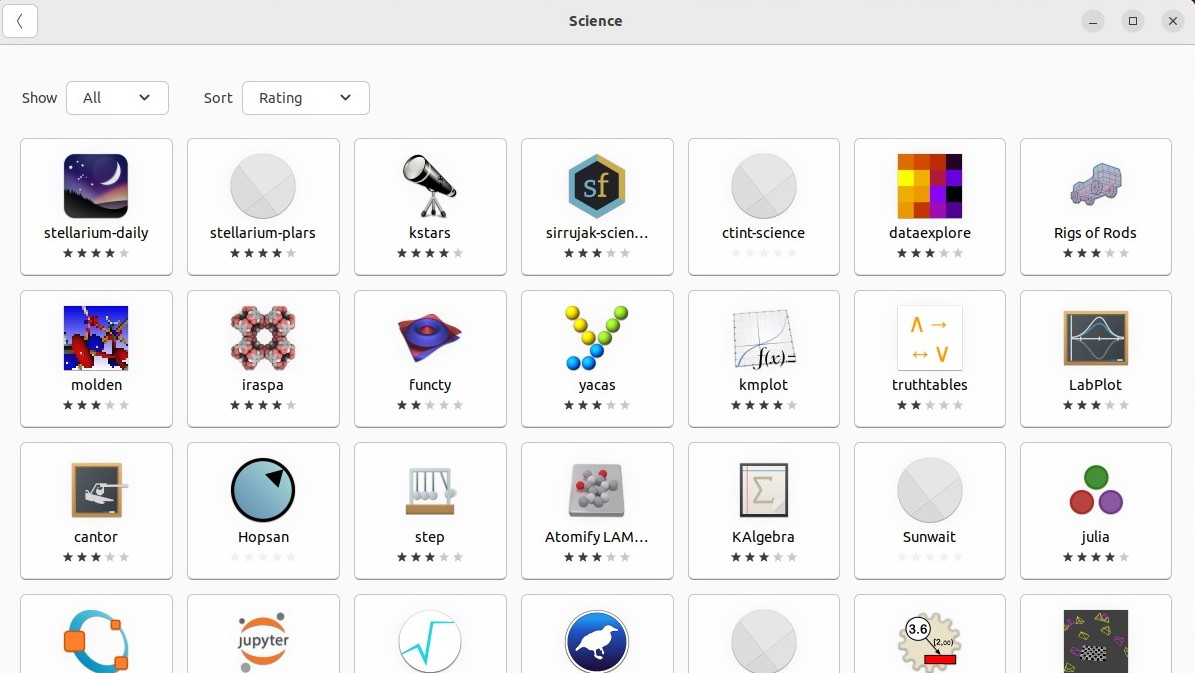Click the KAlgebra name label
The width and height of the screenshot is (1195, 673).
click(x=763, y=537)
